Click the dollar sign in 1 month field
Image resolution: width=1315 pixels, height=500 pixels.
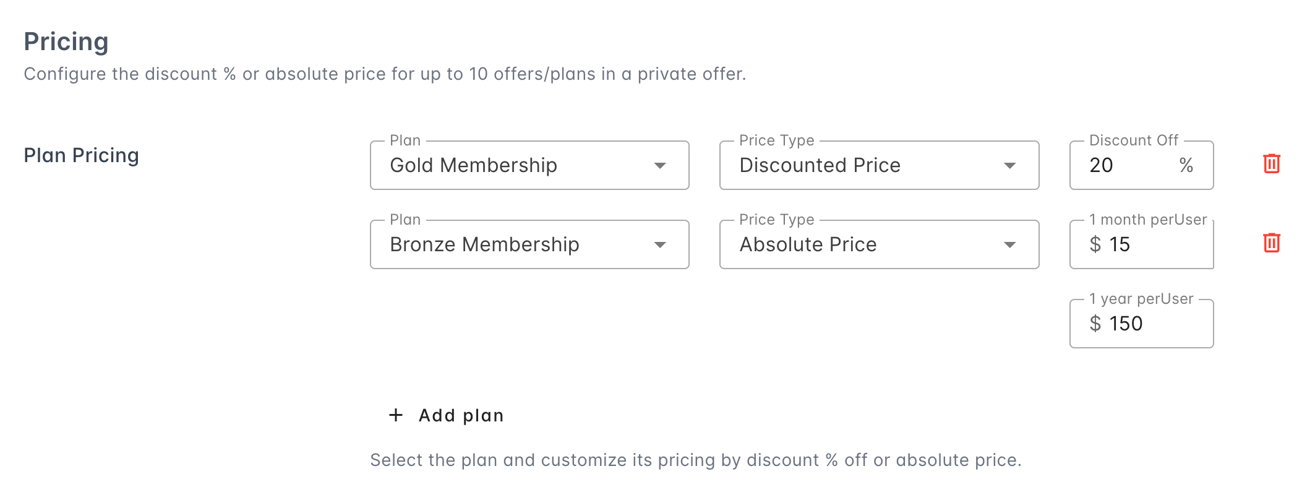(1095, 244)
